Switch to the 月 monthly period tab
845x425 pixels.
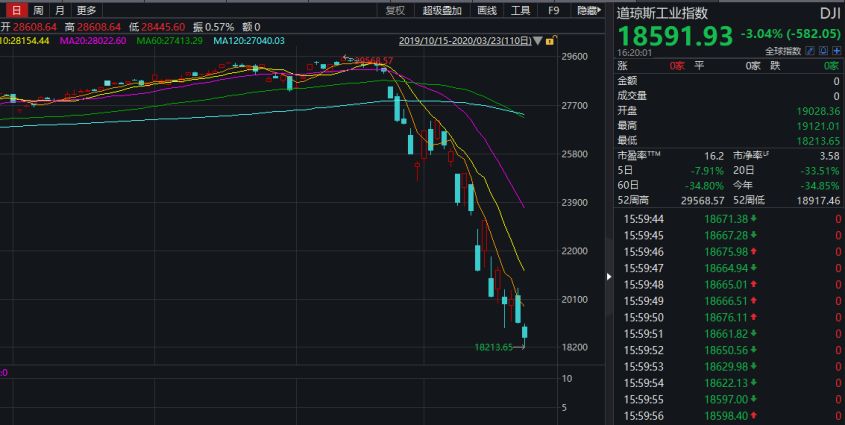[x=60, y=10]
